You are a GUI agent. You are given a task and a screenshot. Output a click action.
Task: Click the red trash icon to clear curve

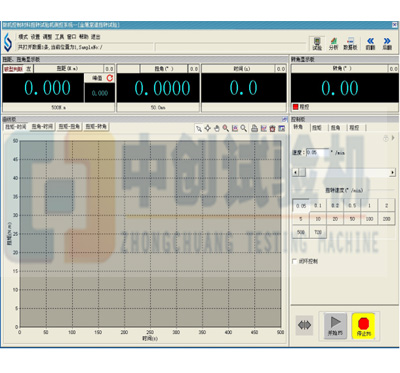[272, 128]
